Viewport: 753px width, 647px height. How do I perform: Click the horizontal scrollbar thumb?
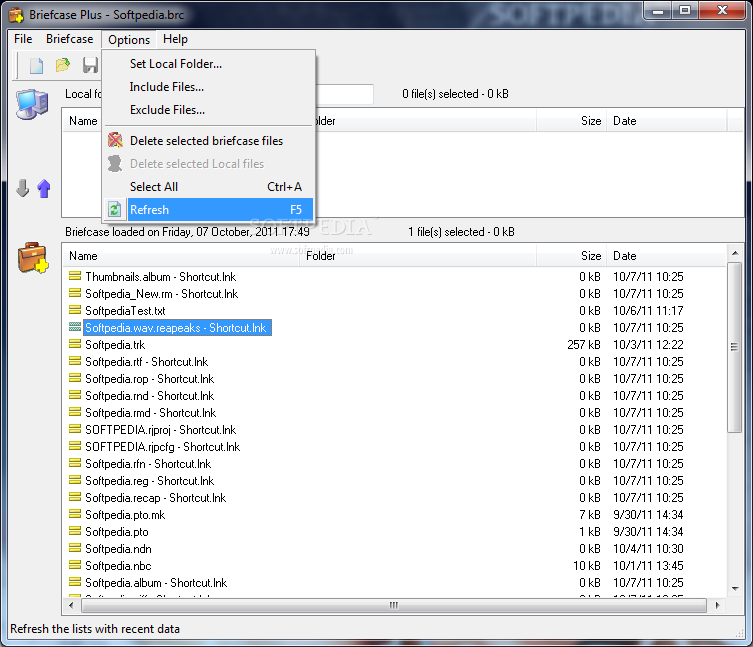click(394, 605)
